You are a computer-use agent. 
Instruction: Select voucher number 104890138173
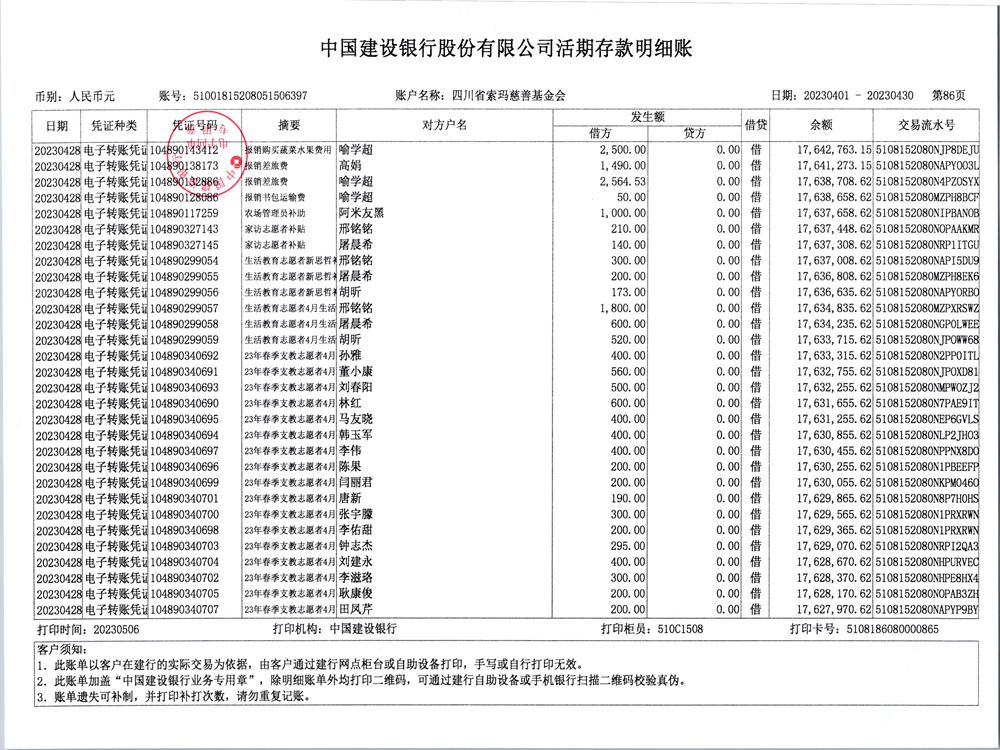184,166
